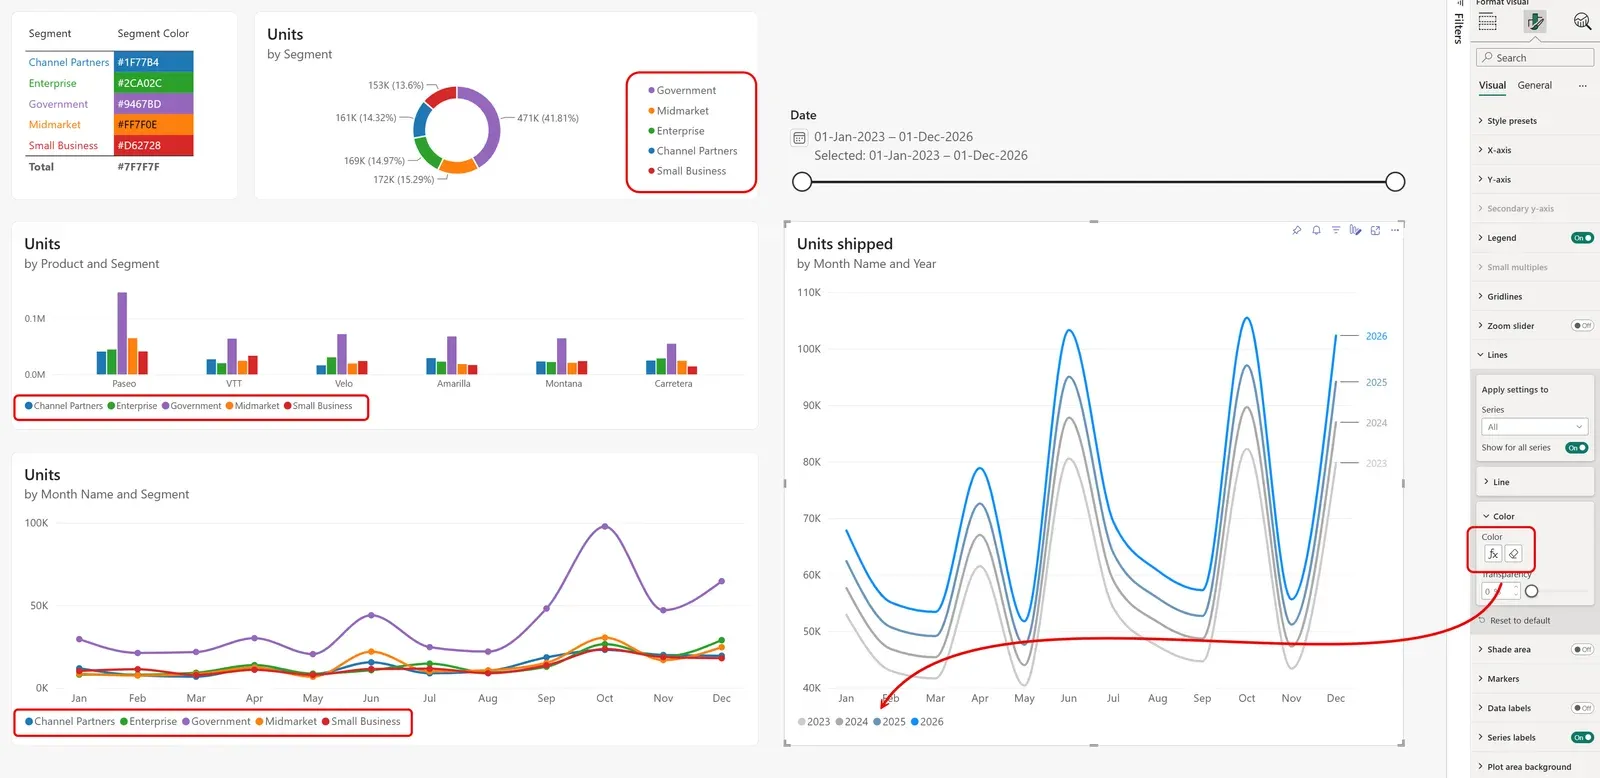Click the 2024 legend item in Units shipped
This screenshot has width=1600, height=778.
pyautogui.click(x=852, y=722)
